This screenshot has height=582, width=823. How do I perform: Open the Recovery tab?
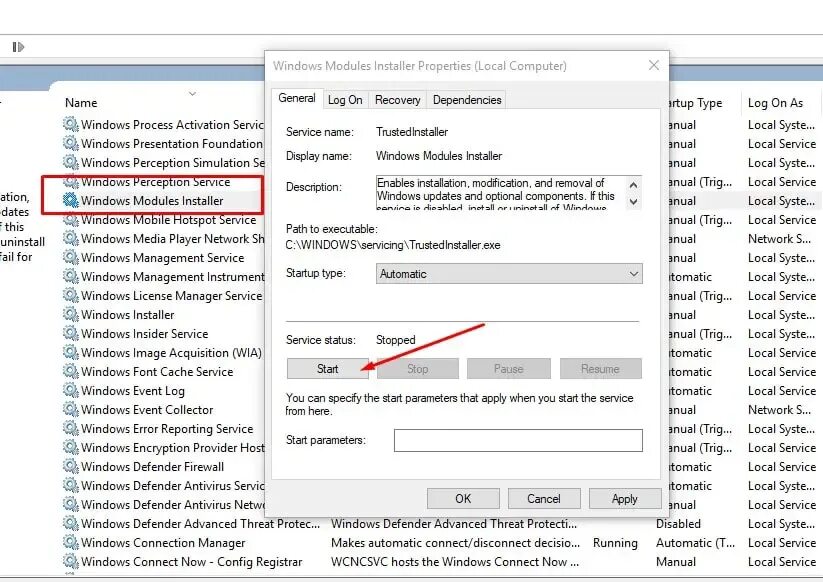397,100
